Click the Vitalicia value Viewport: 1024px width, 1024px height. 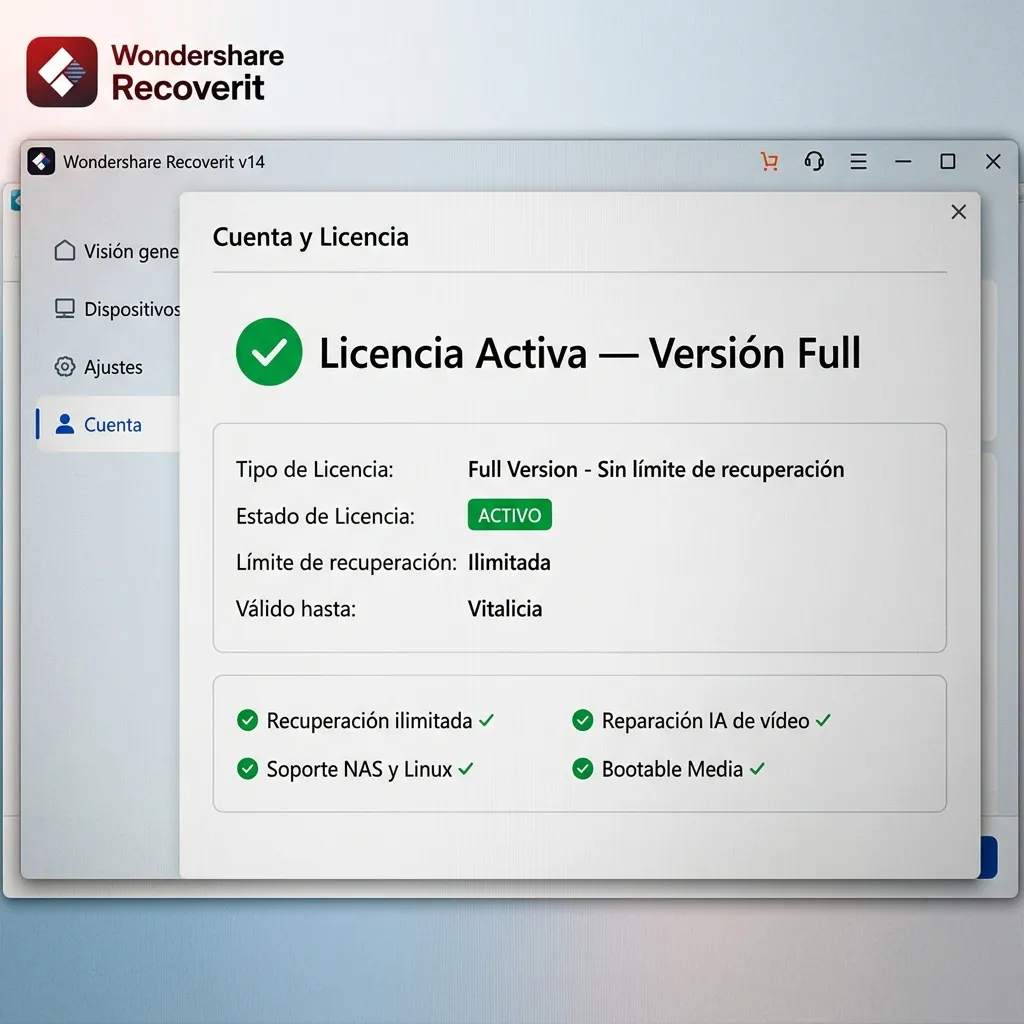pos(505,609)
